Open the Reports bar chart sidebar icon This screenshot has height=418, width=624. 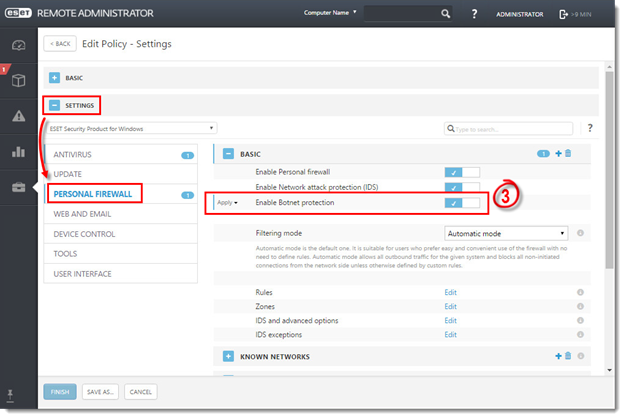point(18,152)
